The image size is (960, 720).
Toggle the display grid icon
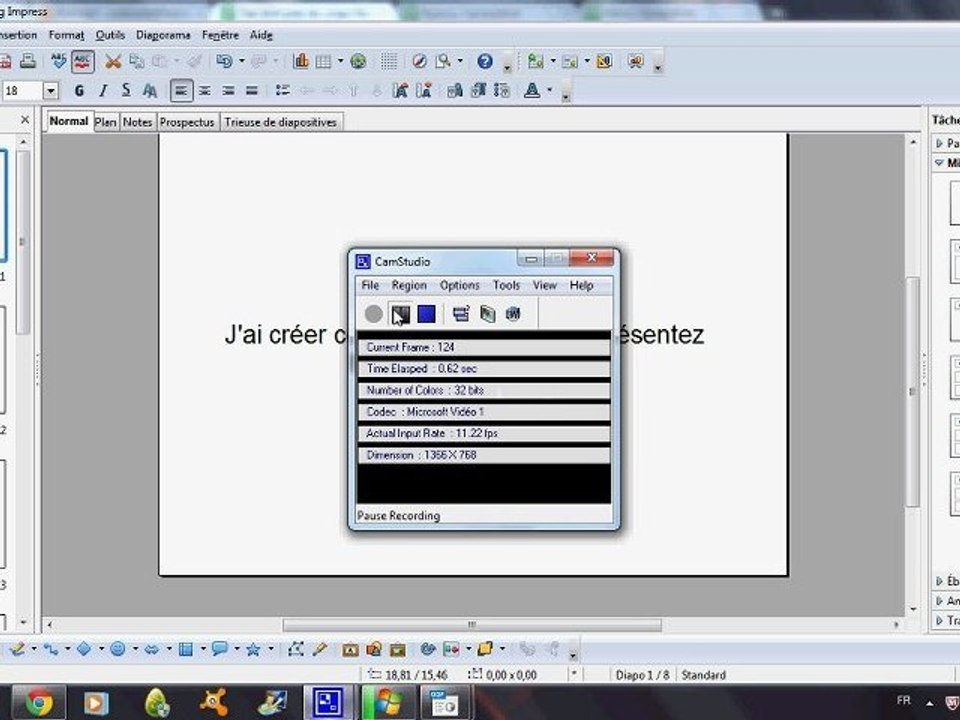[x=389, y=61]
